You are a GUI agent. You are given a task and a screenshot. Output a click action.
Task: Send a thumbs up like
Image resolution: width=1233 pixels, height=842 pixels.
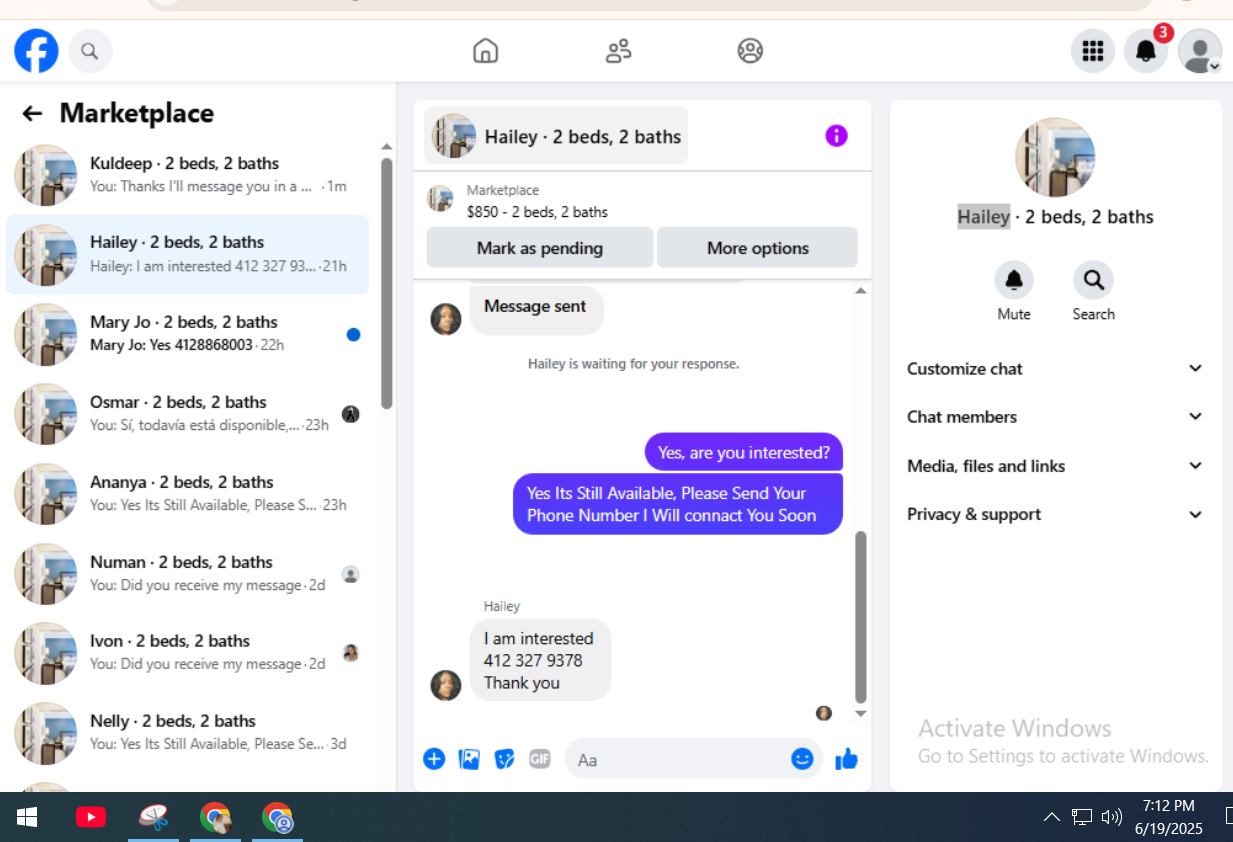(847, 759)
